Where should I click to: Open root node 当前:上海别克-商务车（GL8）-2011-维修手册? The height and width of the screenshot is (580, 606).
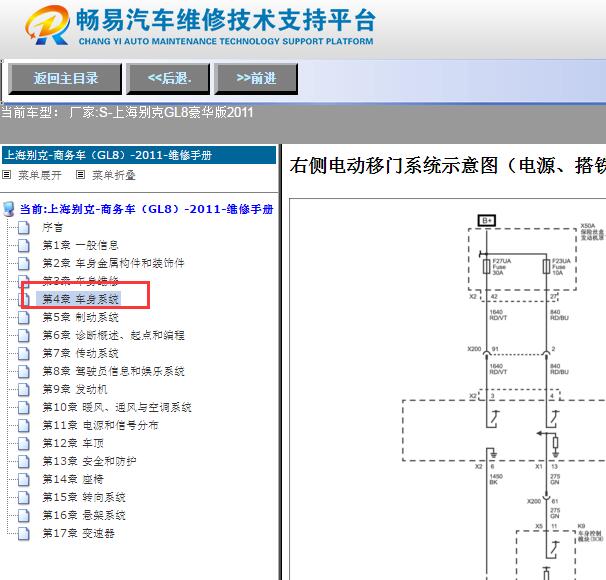coord(146,209)
